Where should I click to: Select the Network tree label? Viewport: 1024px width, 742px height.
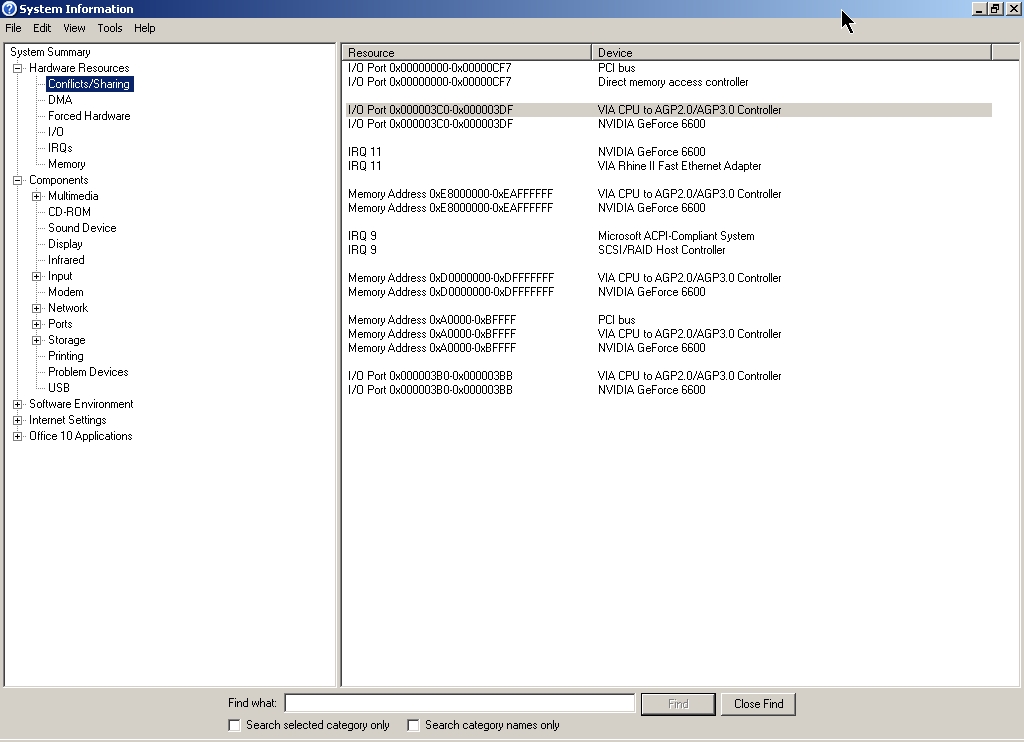pyautogui.click(x=68, y=308)
